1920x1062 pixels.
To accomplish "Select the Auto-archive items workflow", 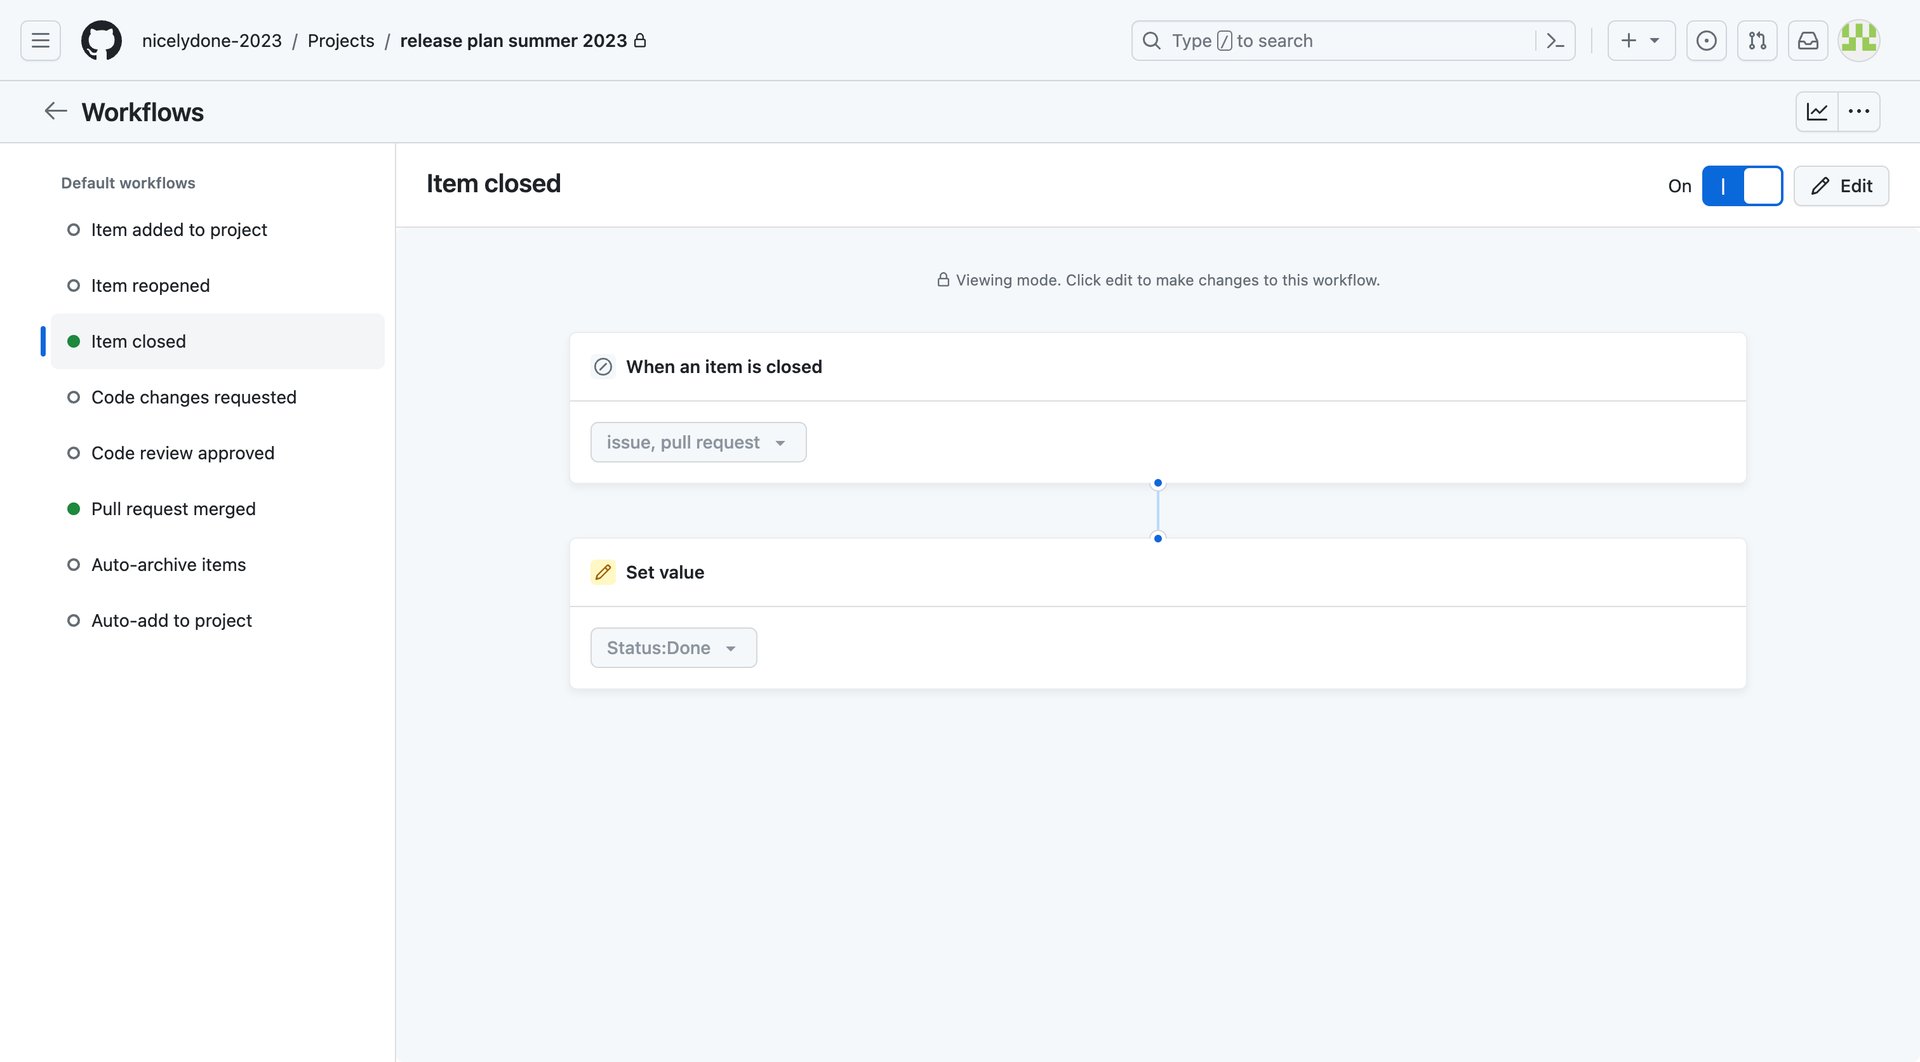I will 168,564.
